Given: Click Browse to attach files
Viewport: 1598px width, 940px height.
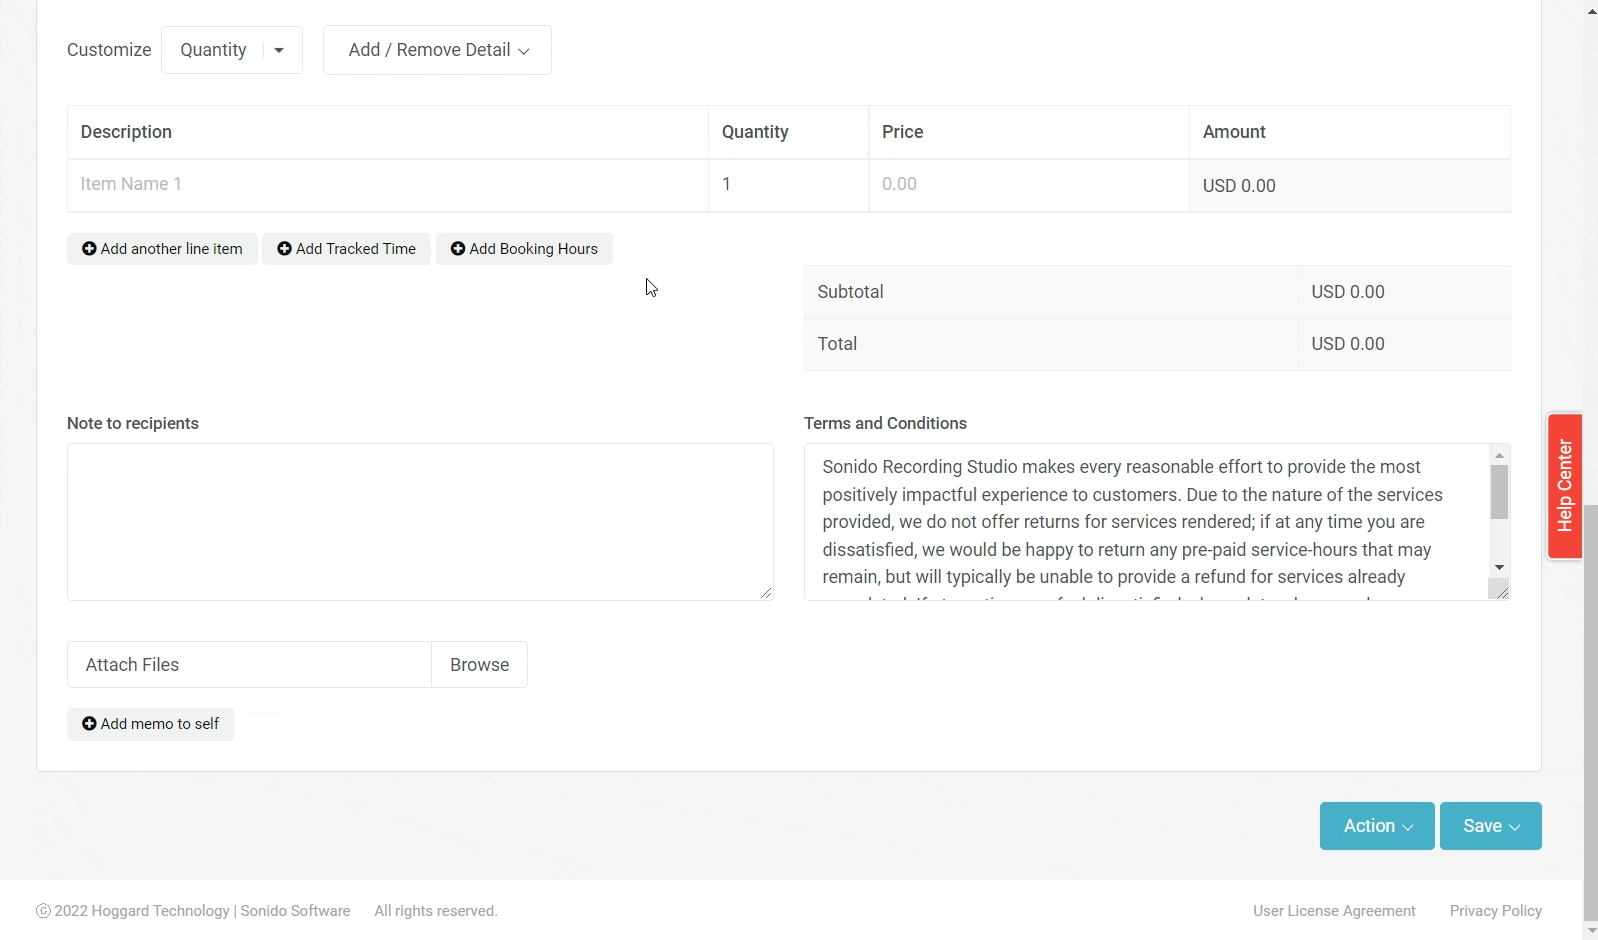Looking at the screenshot, I should [x=479, y=665].
